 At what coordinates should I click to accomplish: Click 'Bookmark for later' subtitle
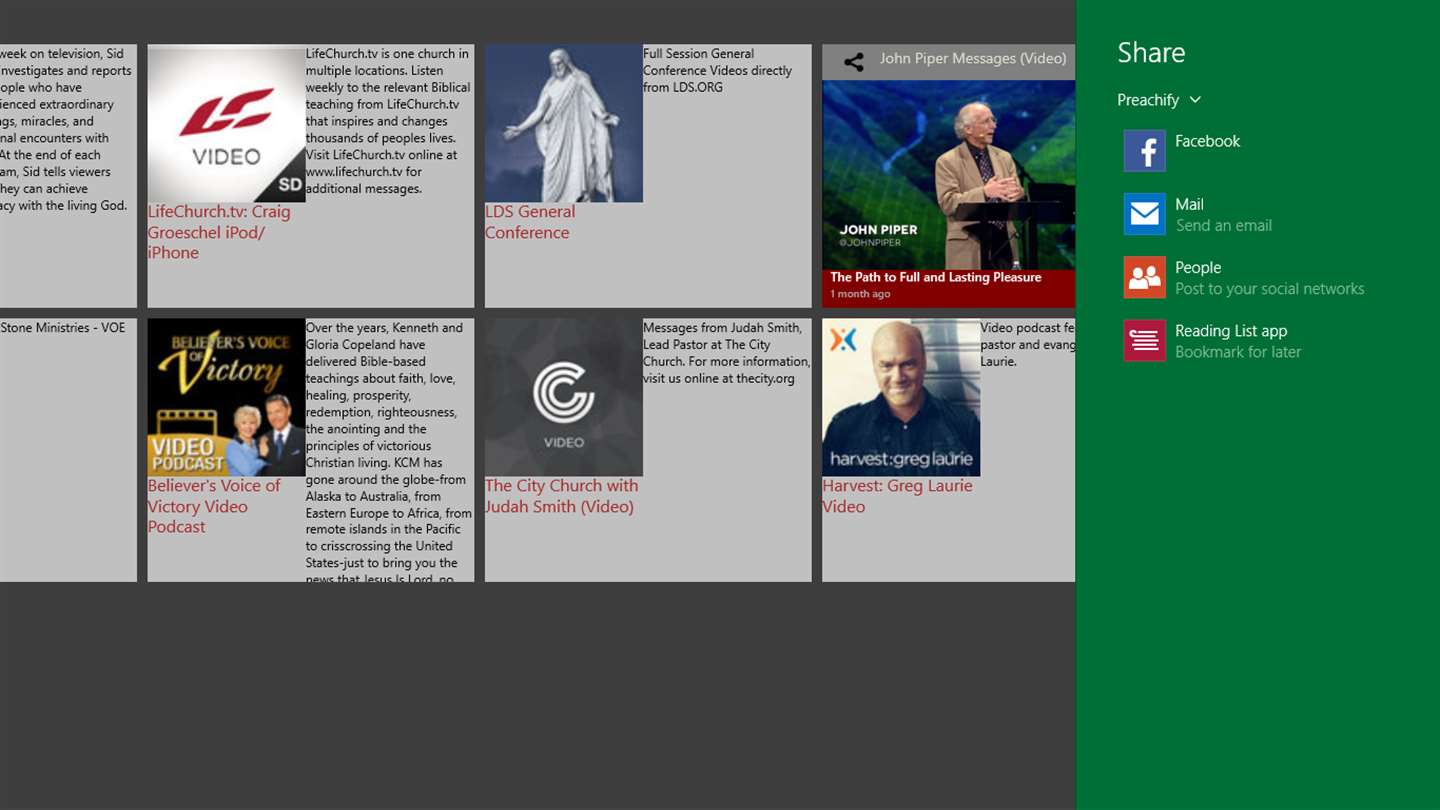1238,352
